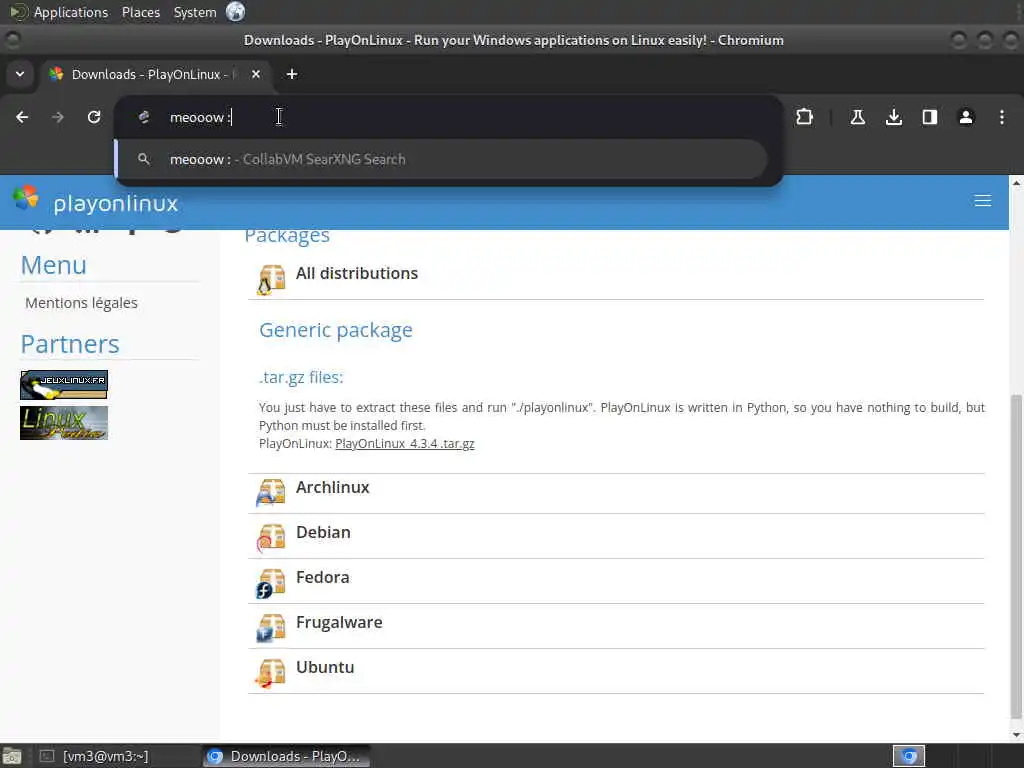
Task: Open the Places menu in top panel
Action: 141,12
